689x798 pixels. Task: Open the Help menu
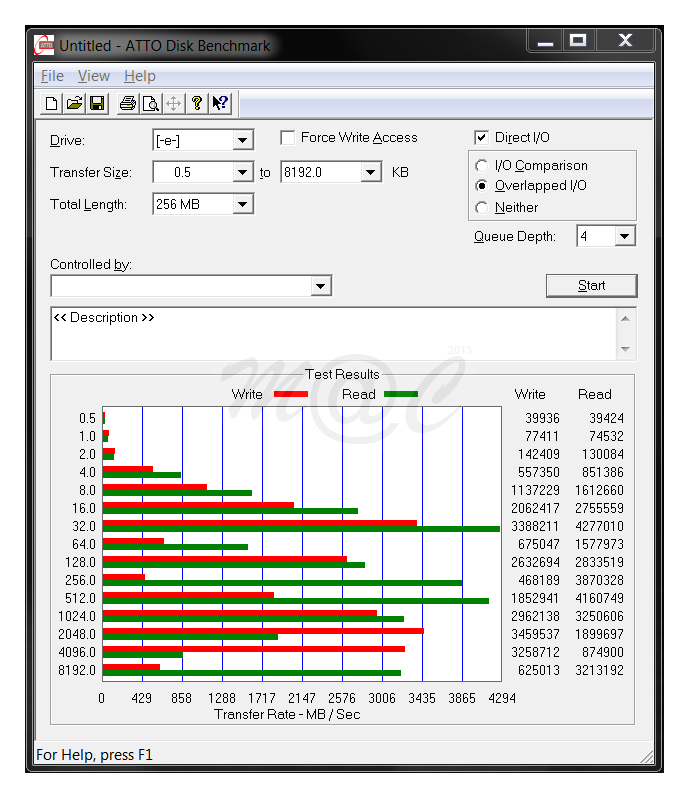pyautogui.click(x=140, y=76)
